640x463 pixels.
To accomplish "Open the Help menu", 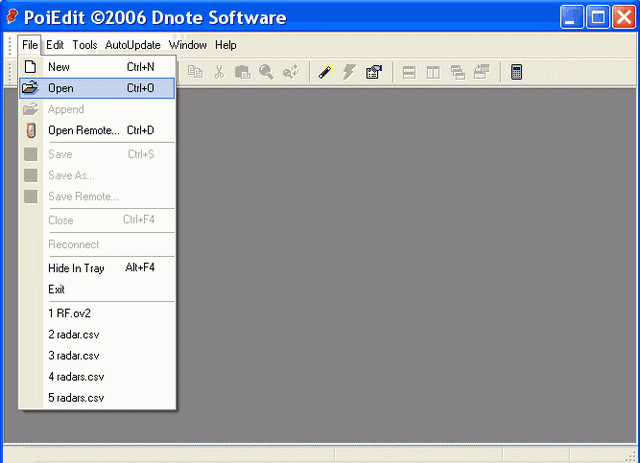I will [x=225, y=45].
